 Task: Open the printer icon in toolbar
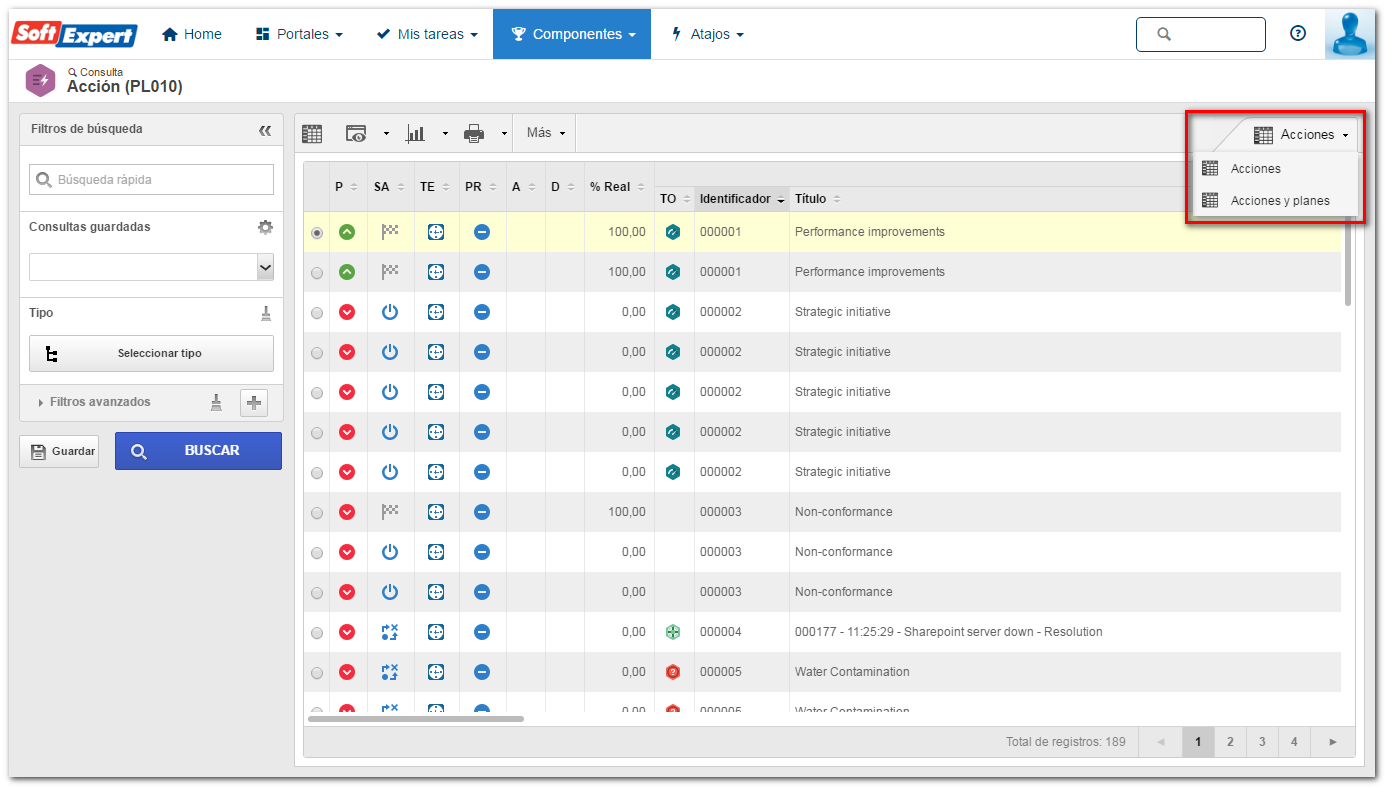(474, 133)
